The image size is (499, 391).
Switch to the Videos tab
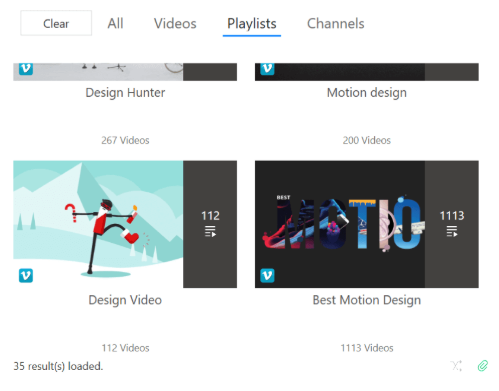[x=175, y=23]
